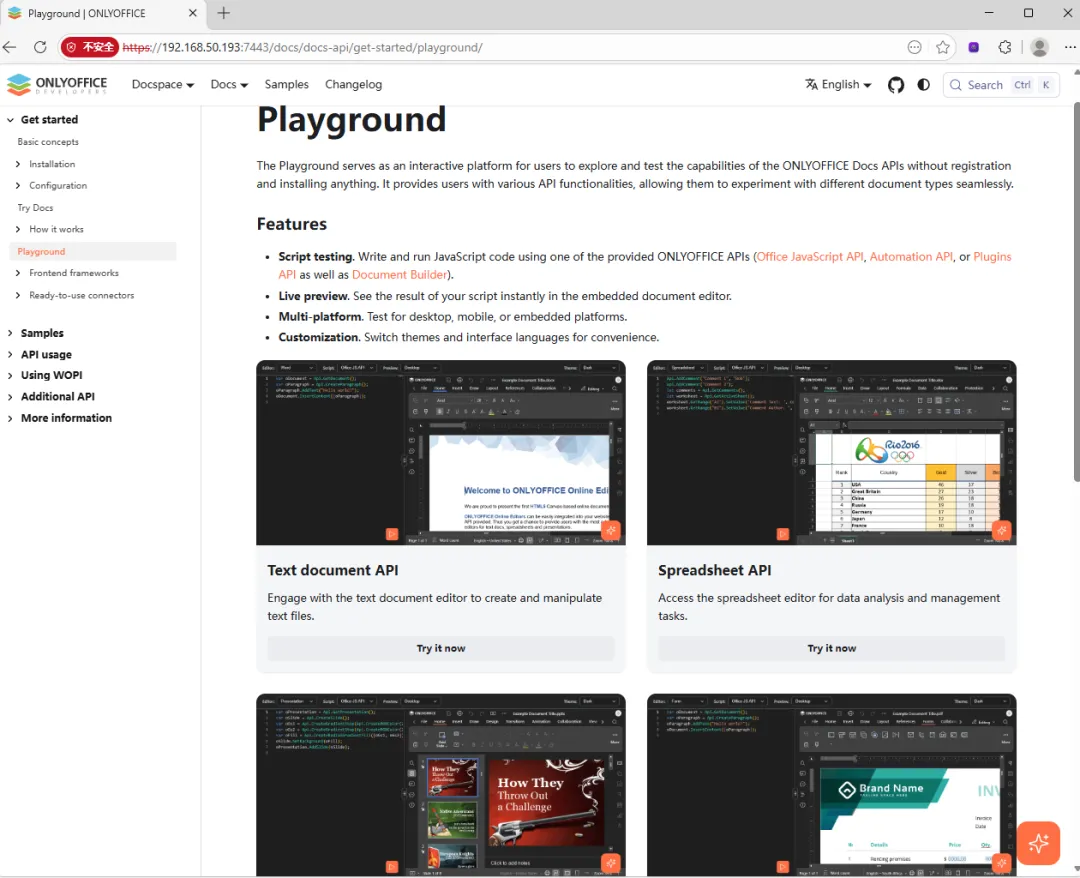Open the GitHub repository icon

[x=895, y=85]
